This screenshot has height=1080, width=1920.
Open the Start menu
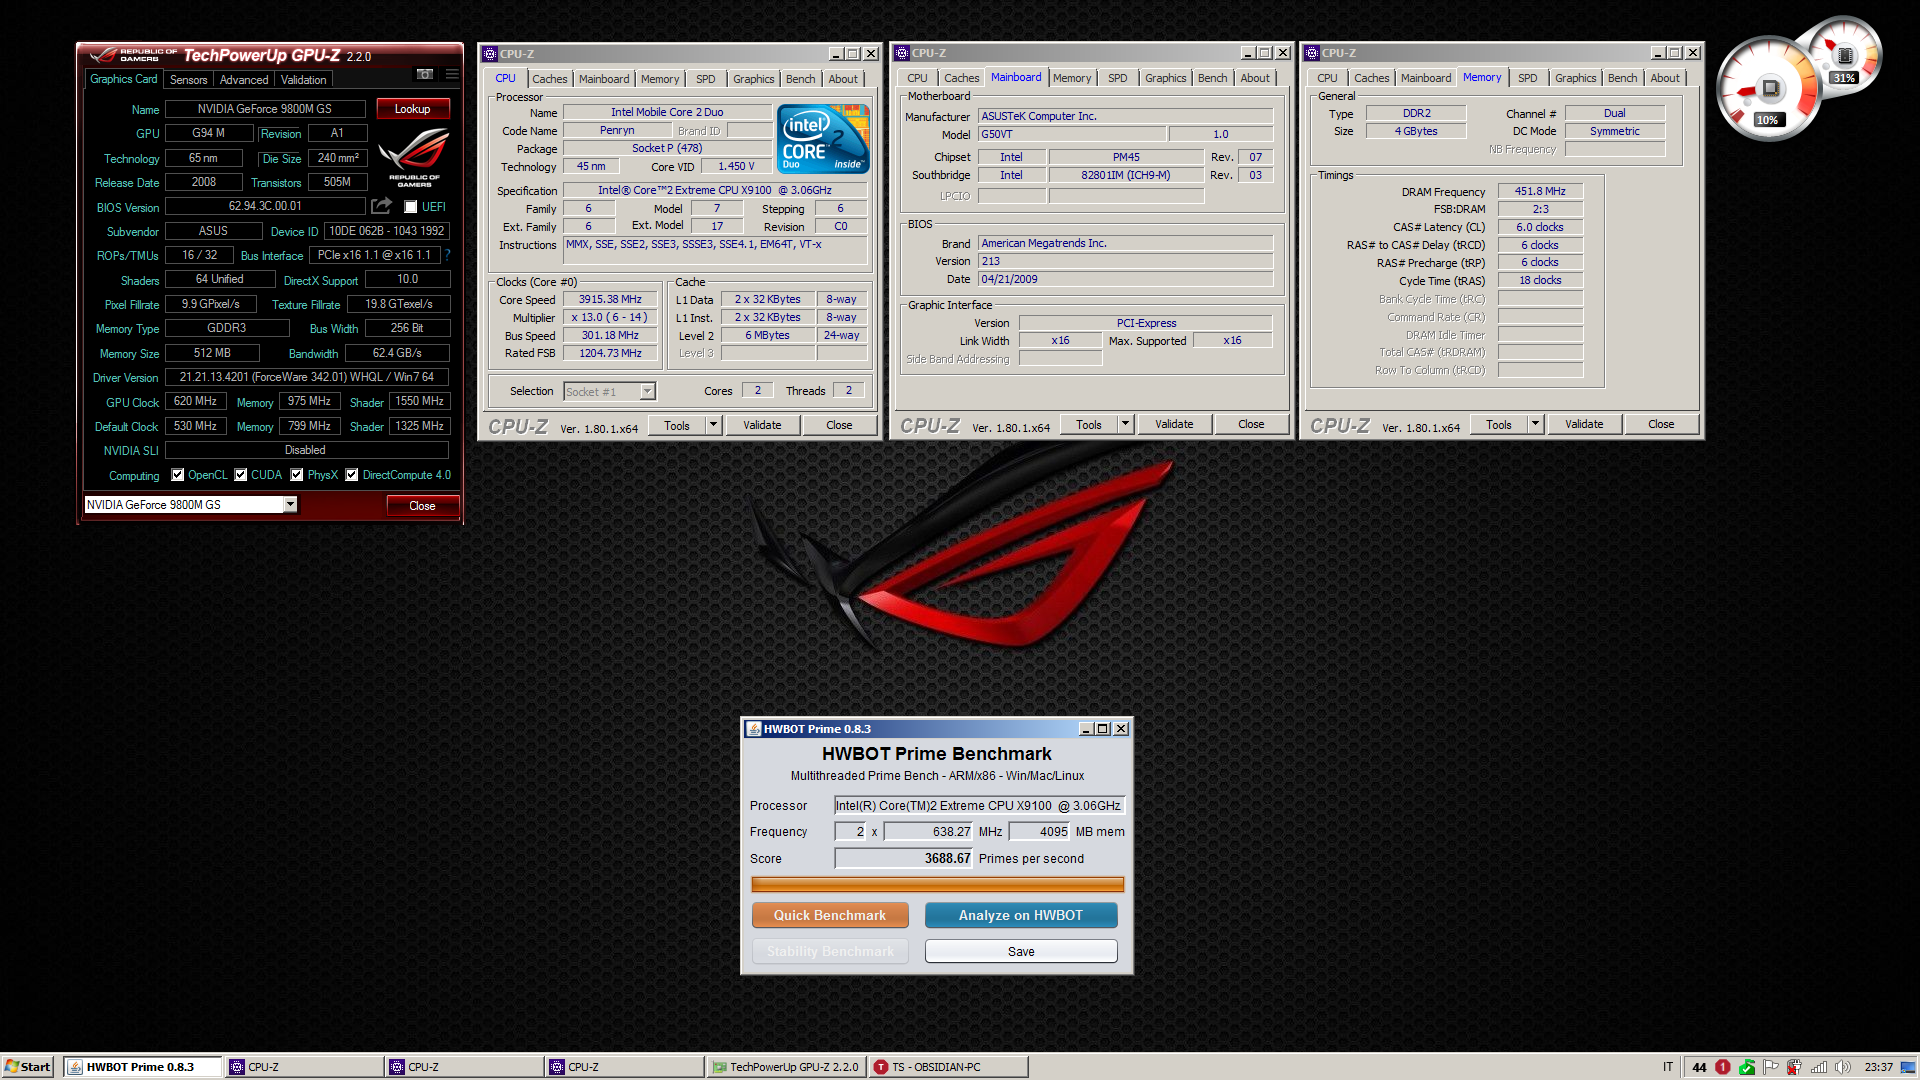pos(28,1067)
